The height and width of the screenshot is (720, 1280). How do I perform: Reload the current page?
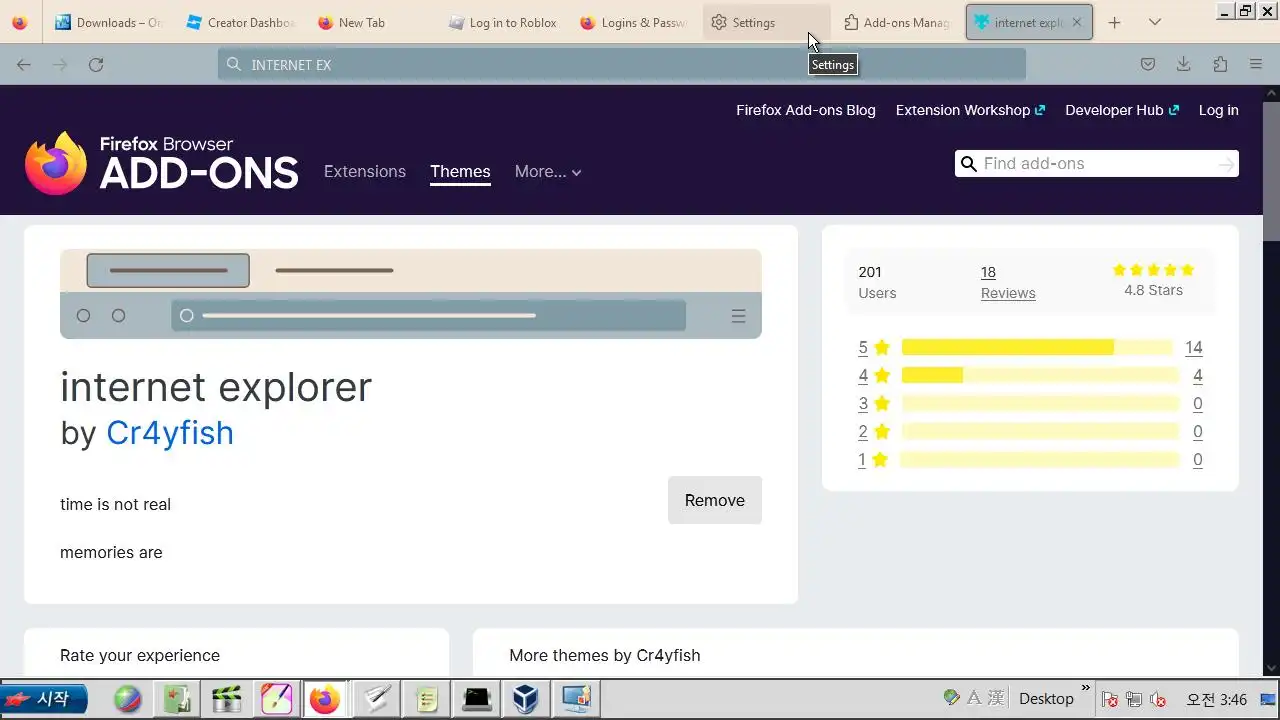(x=96, y=64)
